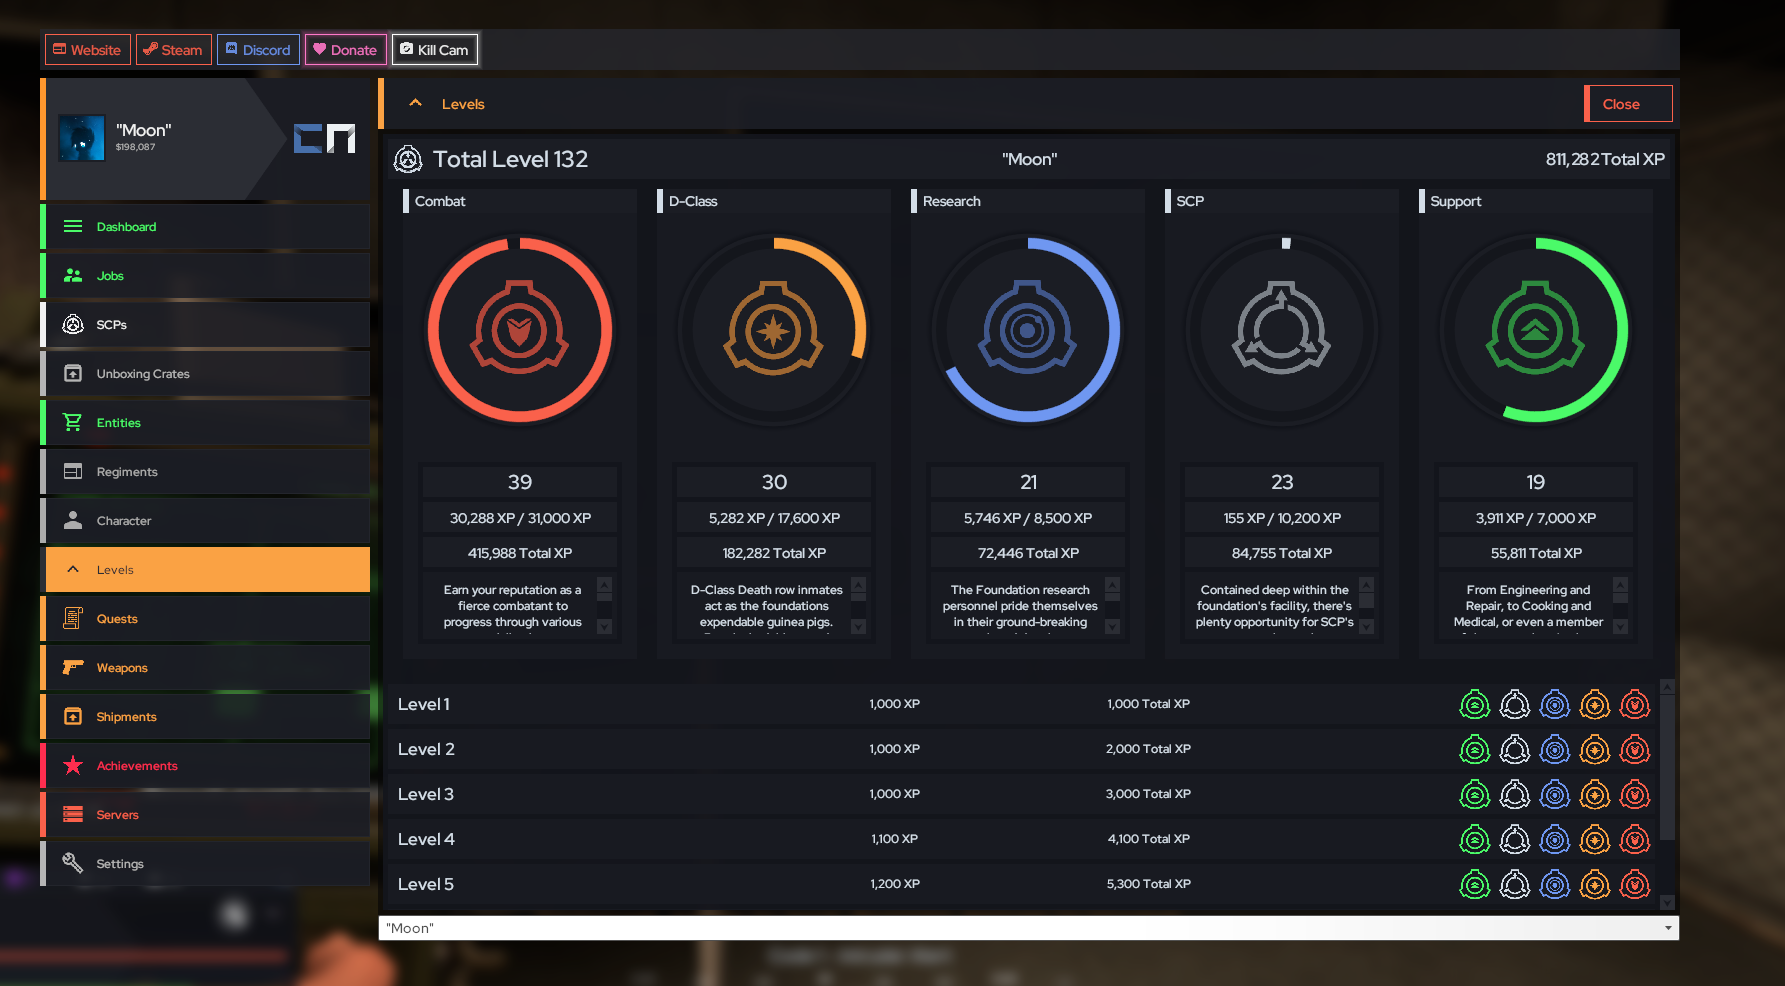Click the green Support emblem
This screenshot has height=986, width=1785.
[x=1536, y=328]
